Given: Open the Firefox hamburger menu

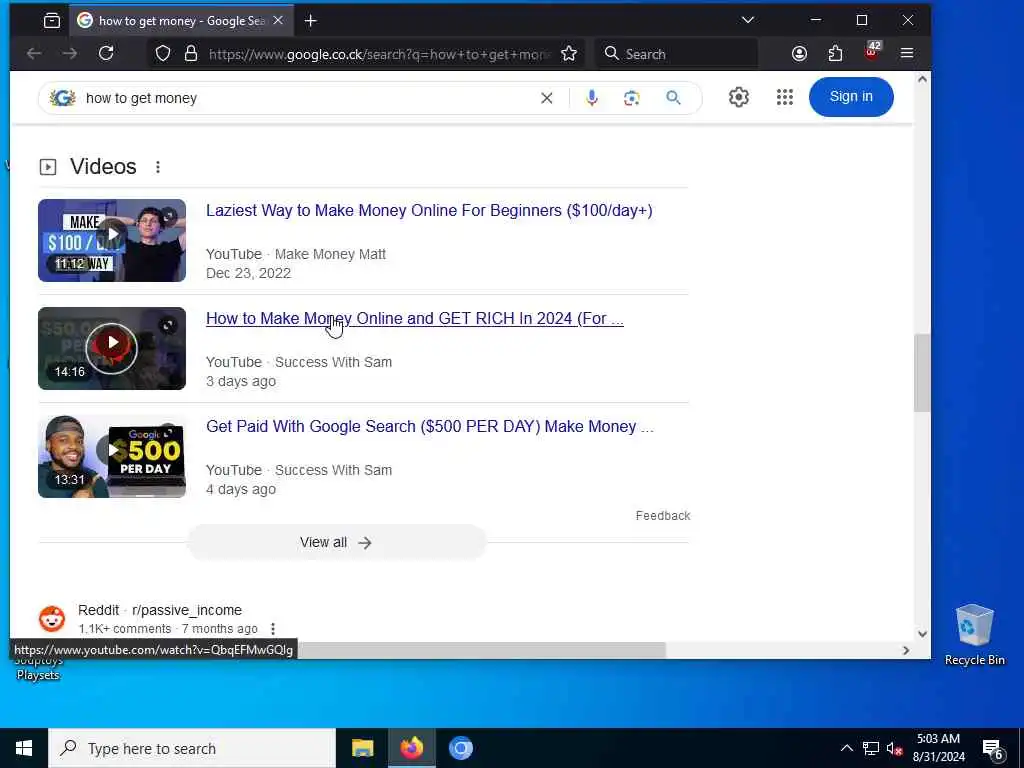Looking at the screenshot, I should [x=906, y=54].
